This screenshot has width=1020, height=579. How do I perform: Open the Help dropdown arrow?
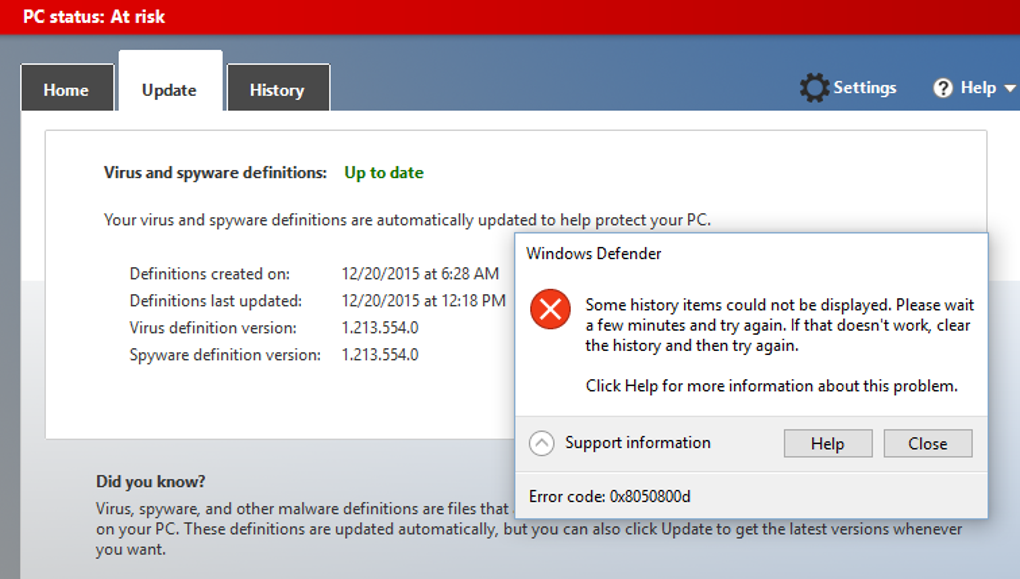pyautogui.click(x=1009, y=88)
